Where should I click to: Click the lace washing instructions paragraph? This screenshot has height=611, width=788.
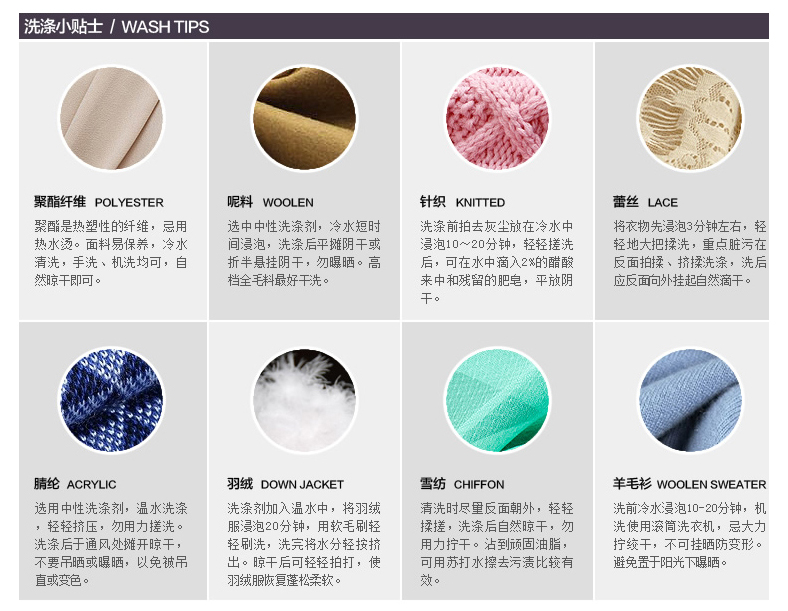pos(690,253)
